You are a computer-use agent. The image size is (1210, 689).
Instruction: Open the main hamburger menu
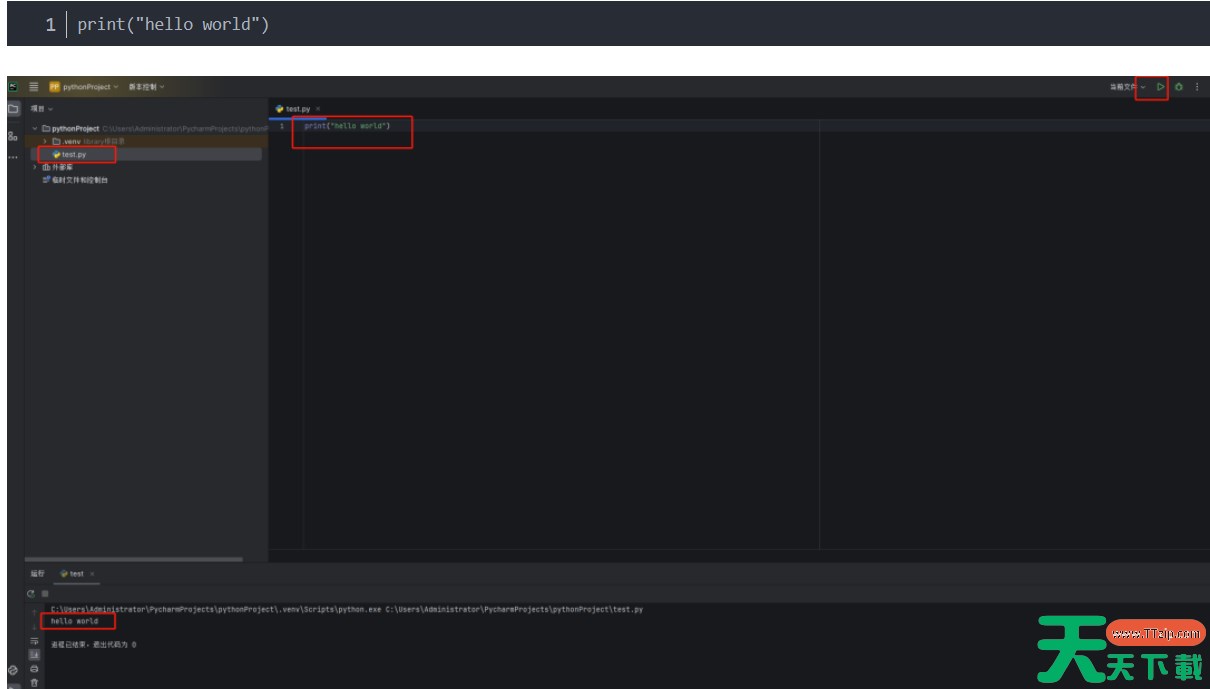click(34, 87)
